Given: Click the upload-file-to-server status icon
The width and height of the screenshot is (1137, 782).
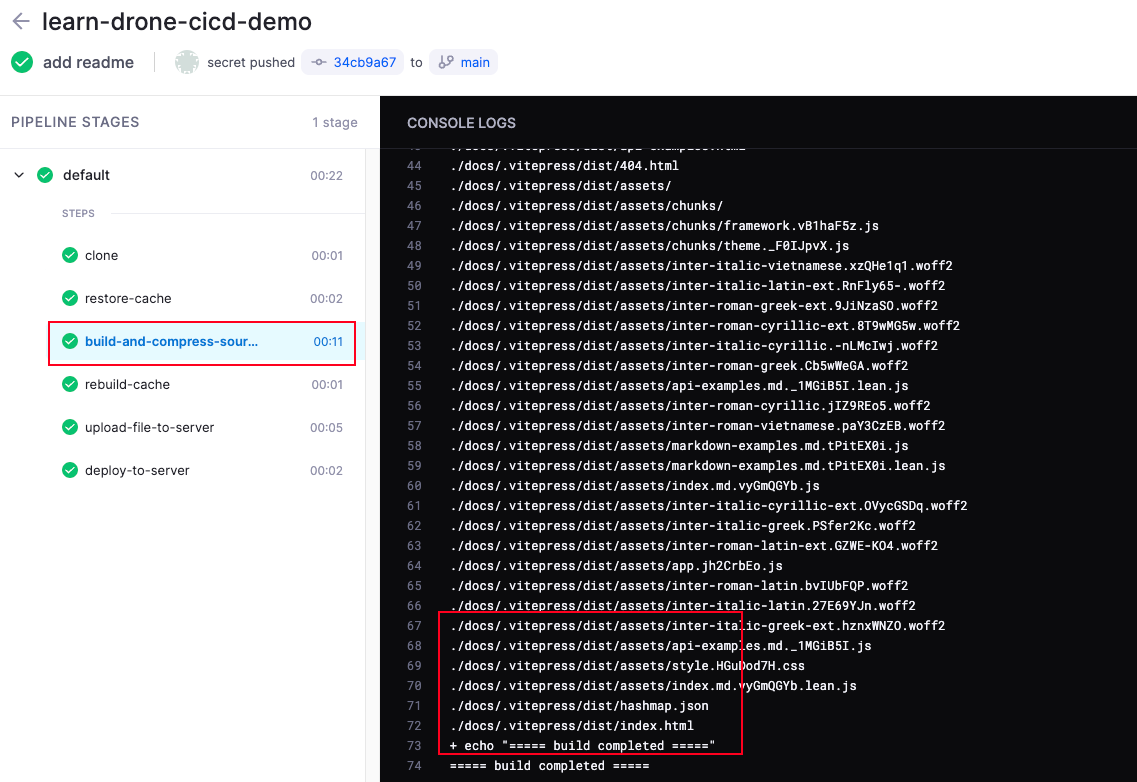Looking at the screenshot, I should (x=70, y=427).
